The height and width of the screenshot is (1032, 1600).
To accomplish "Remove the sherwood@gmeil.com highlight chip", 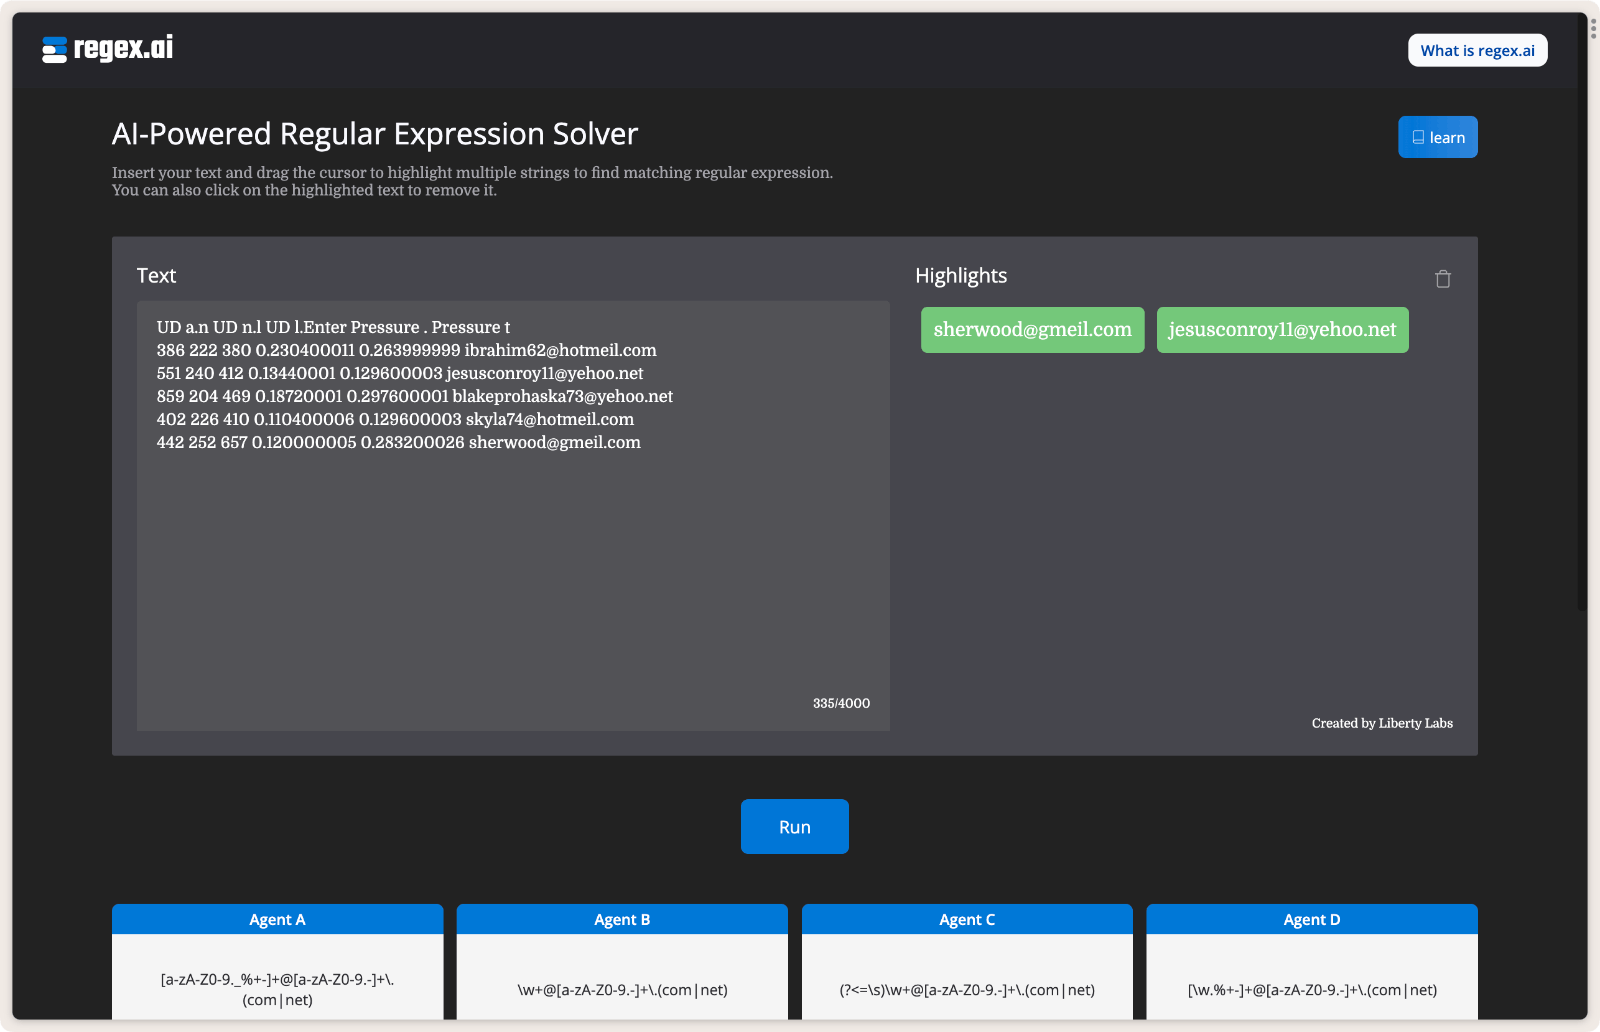I will click(1032, 329).
